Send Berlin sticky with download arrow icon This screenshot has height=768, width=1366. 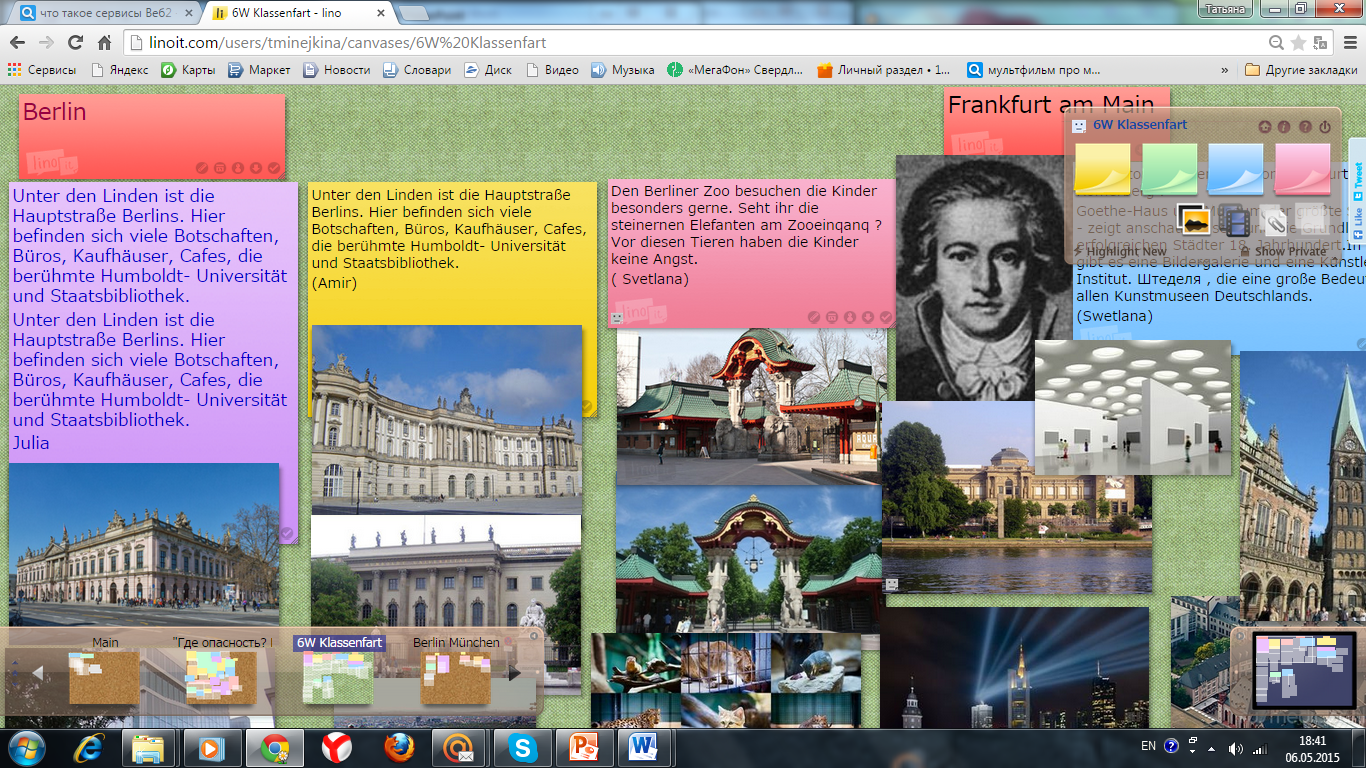(256, 168)
